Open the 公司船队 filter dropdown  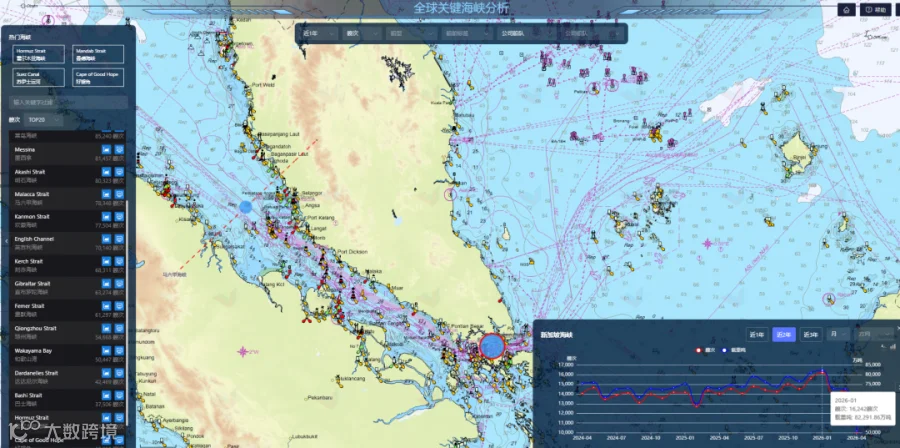coord(526,34)
